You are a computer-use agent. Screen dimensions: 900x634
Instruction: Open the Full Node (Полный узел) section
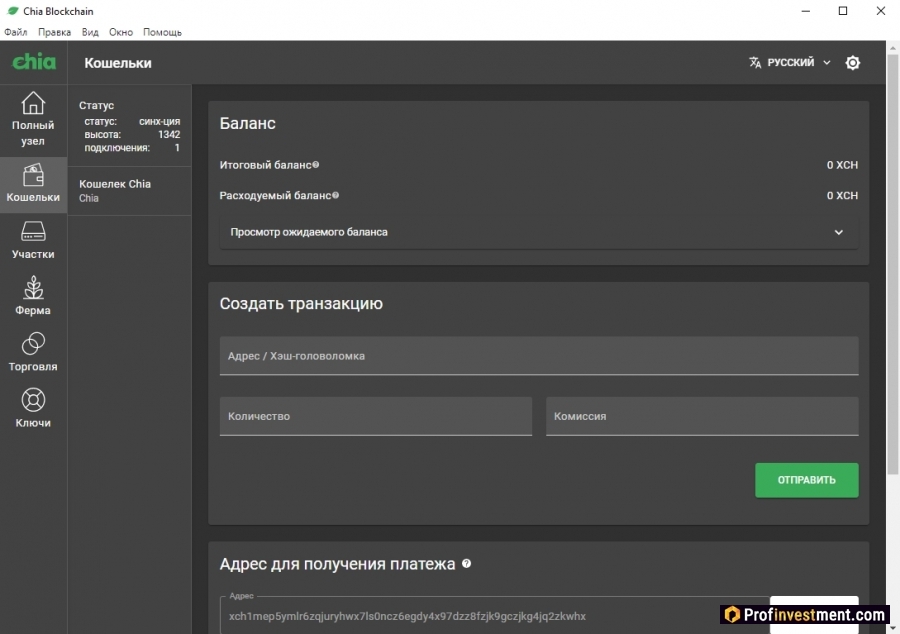pyautogui.click(x=33, y=119)
